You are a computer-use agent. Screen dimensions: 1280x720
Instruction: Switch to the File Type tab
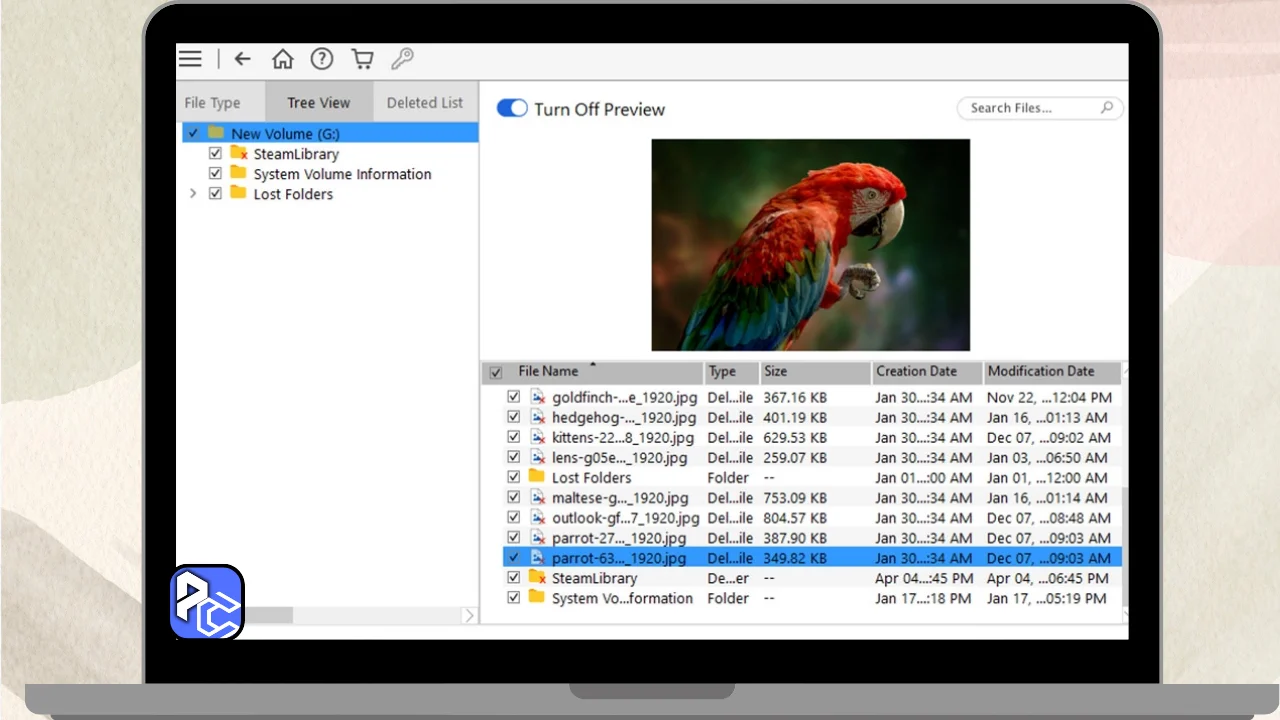point(212,103)
